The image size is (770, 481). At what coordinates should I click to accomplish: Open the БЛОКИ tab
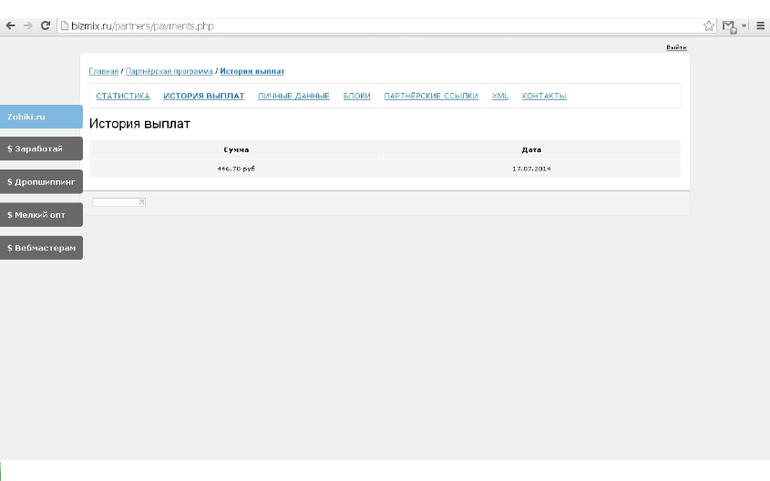click(x=357, y=96)
